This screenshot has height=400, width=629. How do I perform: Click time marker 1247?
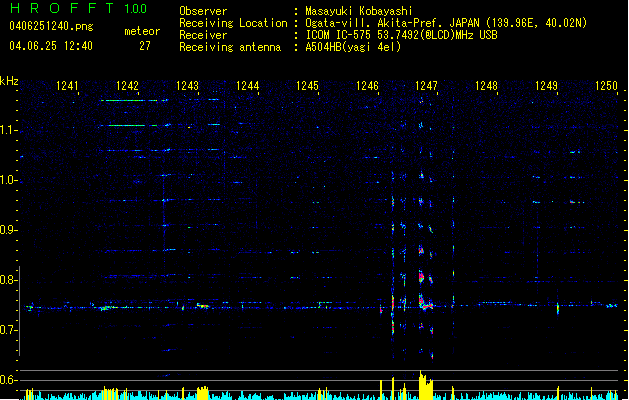tap(426, 85)
